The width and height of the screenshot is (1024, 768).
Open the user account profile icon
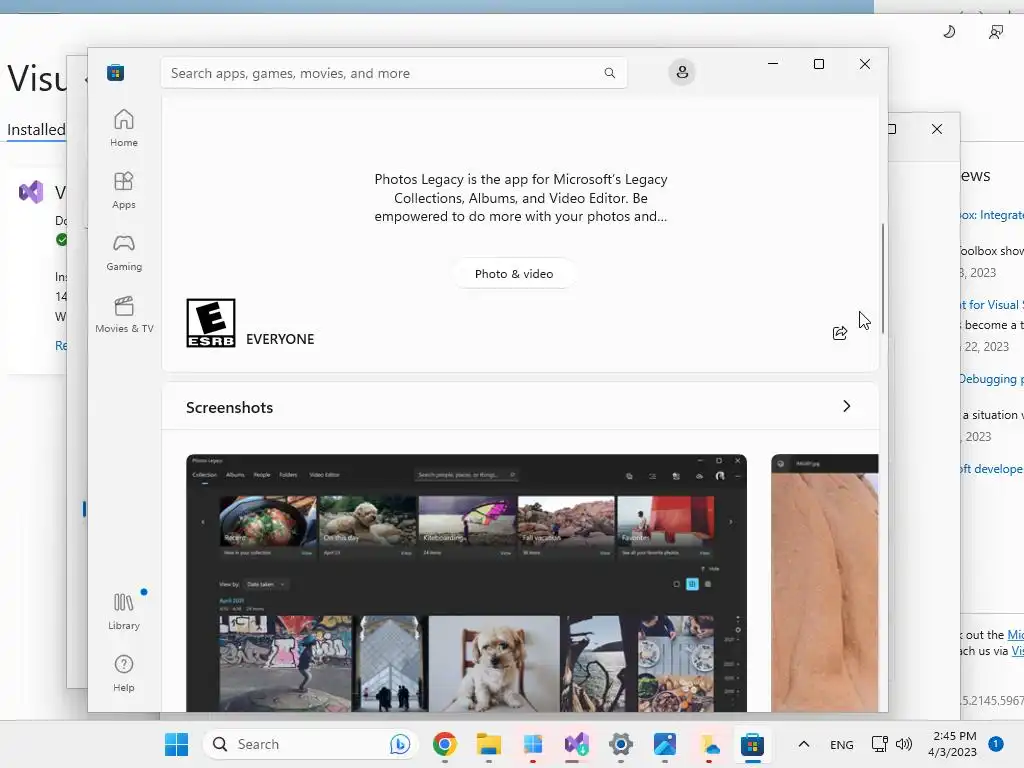pyautogui.click(x=682, y=72)
